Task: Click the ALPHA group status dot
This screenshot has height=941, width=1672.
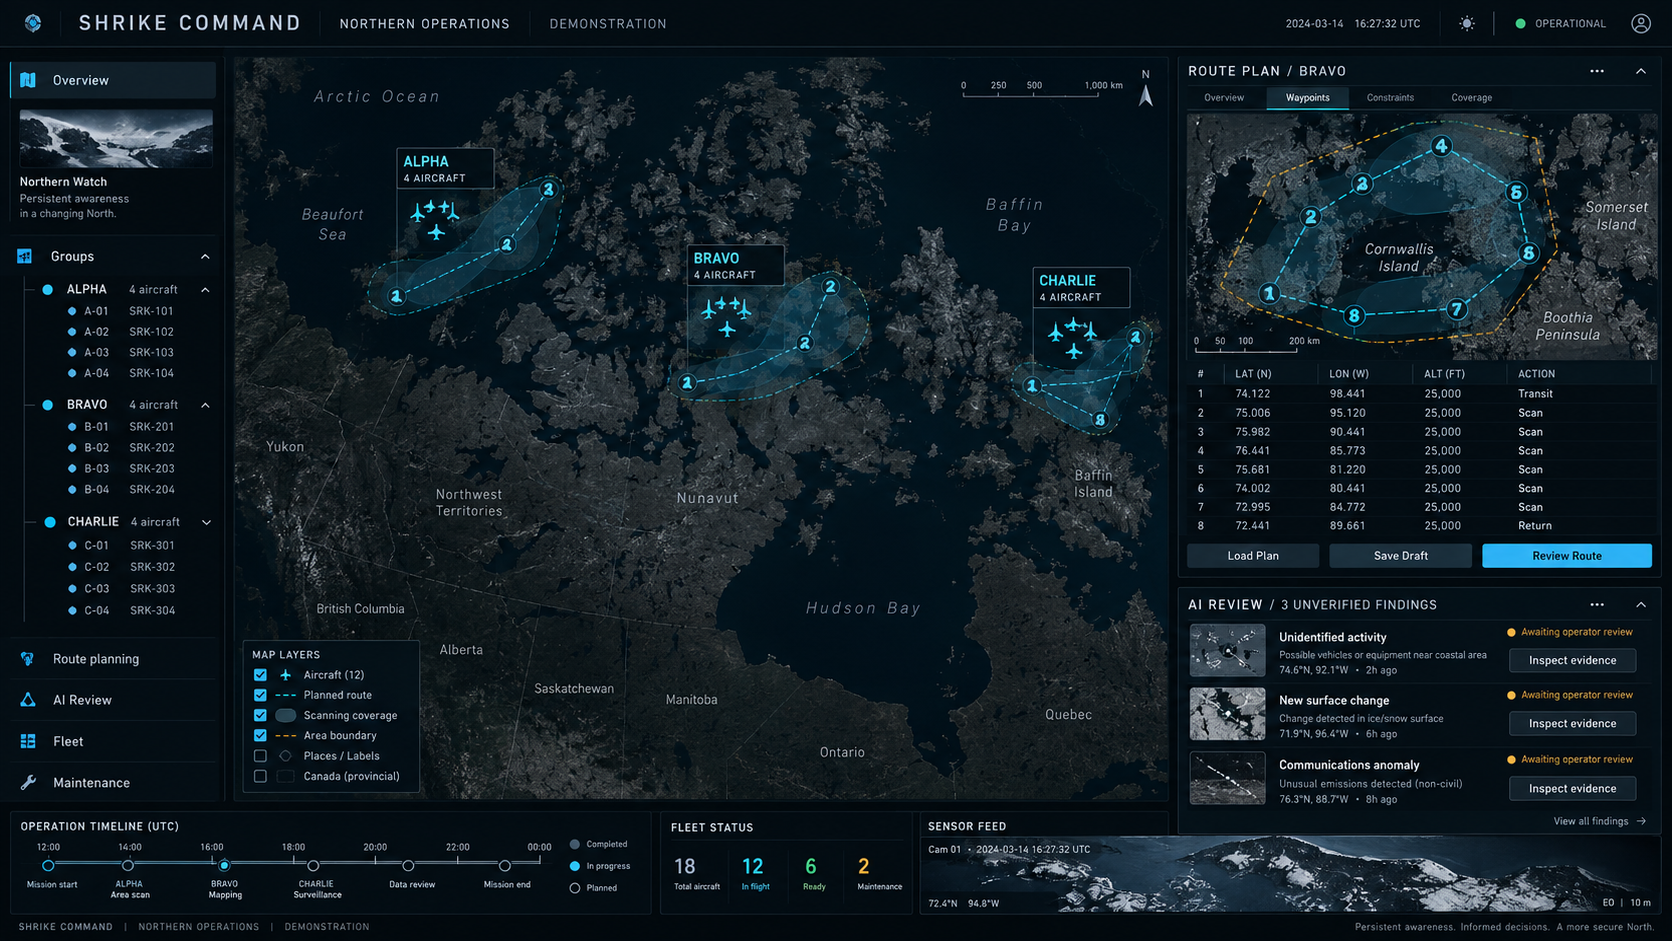Action: pyautogui.click(x=47, y=289)
